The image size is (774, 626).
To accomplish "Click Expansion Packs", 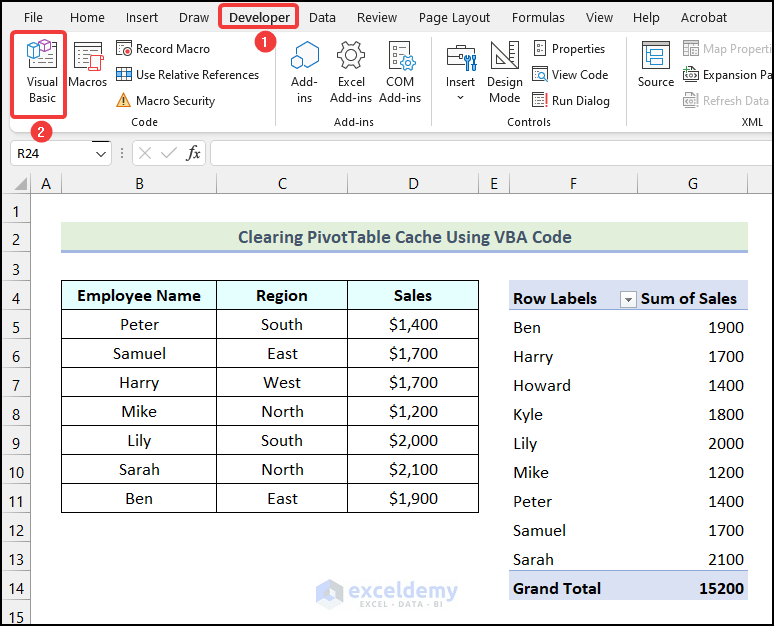I will point(727,75).
